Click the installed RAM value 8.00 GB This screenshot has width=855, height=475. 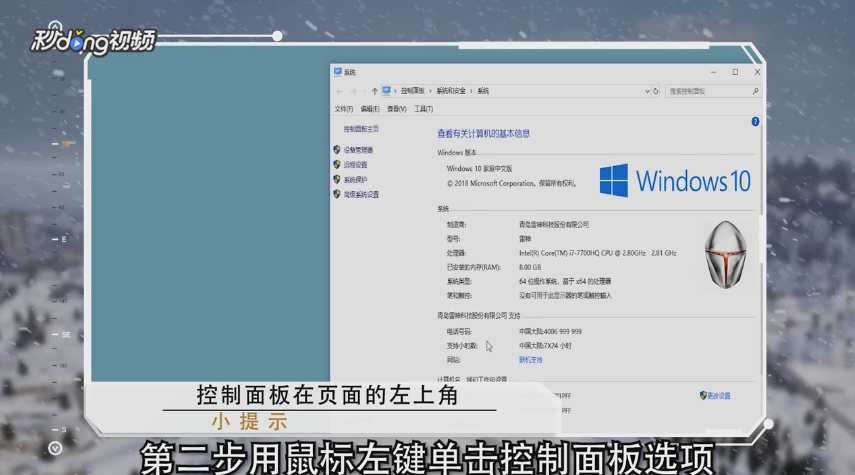coord(530,267)
